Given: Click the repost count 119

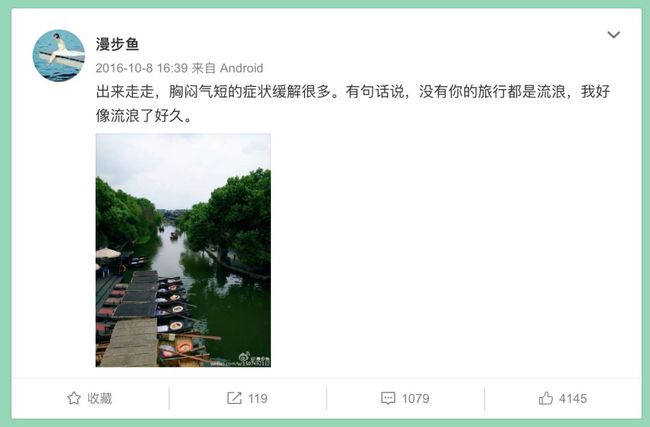Looking at the screenshot, I should pyautogui.click(x=257, y=398).
